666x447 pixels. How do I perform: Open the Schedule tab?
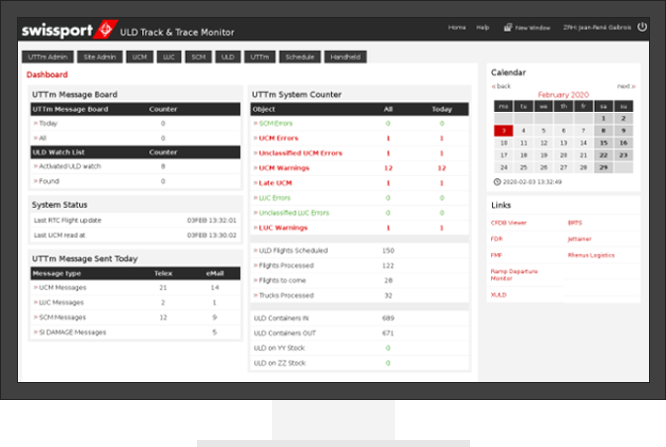298,57
